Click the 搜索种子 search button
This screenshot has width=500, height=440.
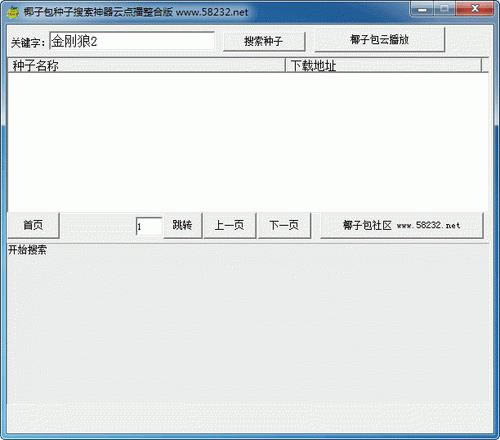tap(264, 41)
